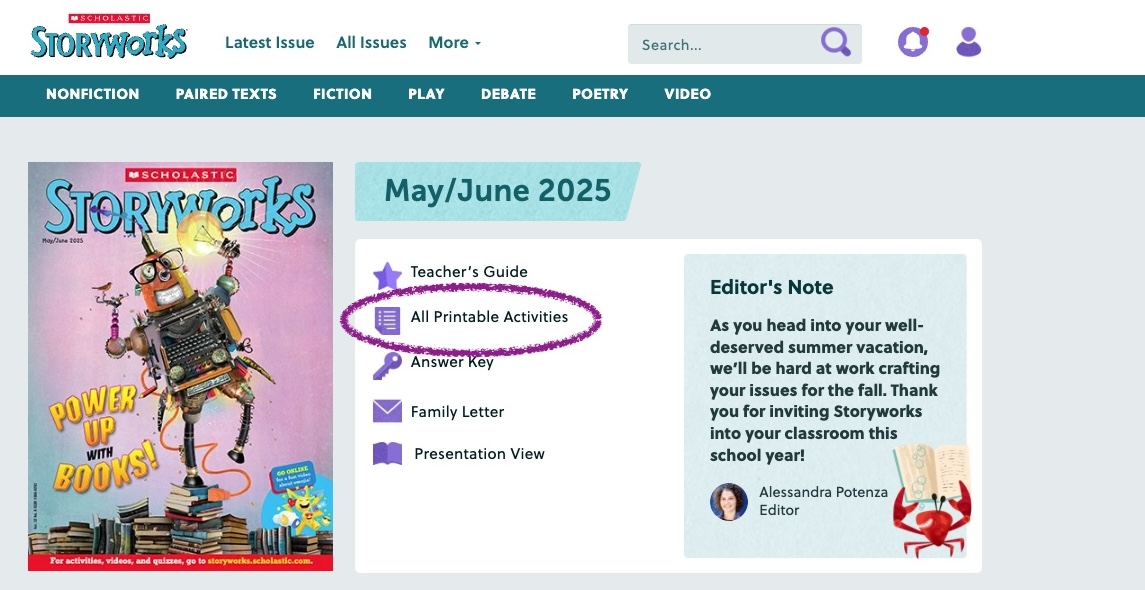
Task: Open the Debate section
Action: click(508, 94)
